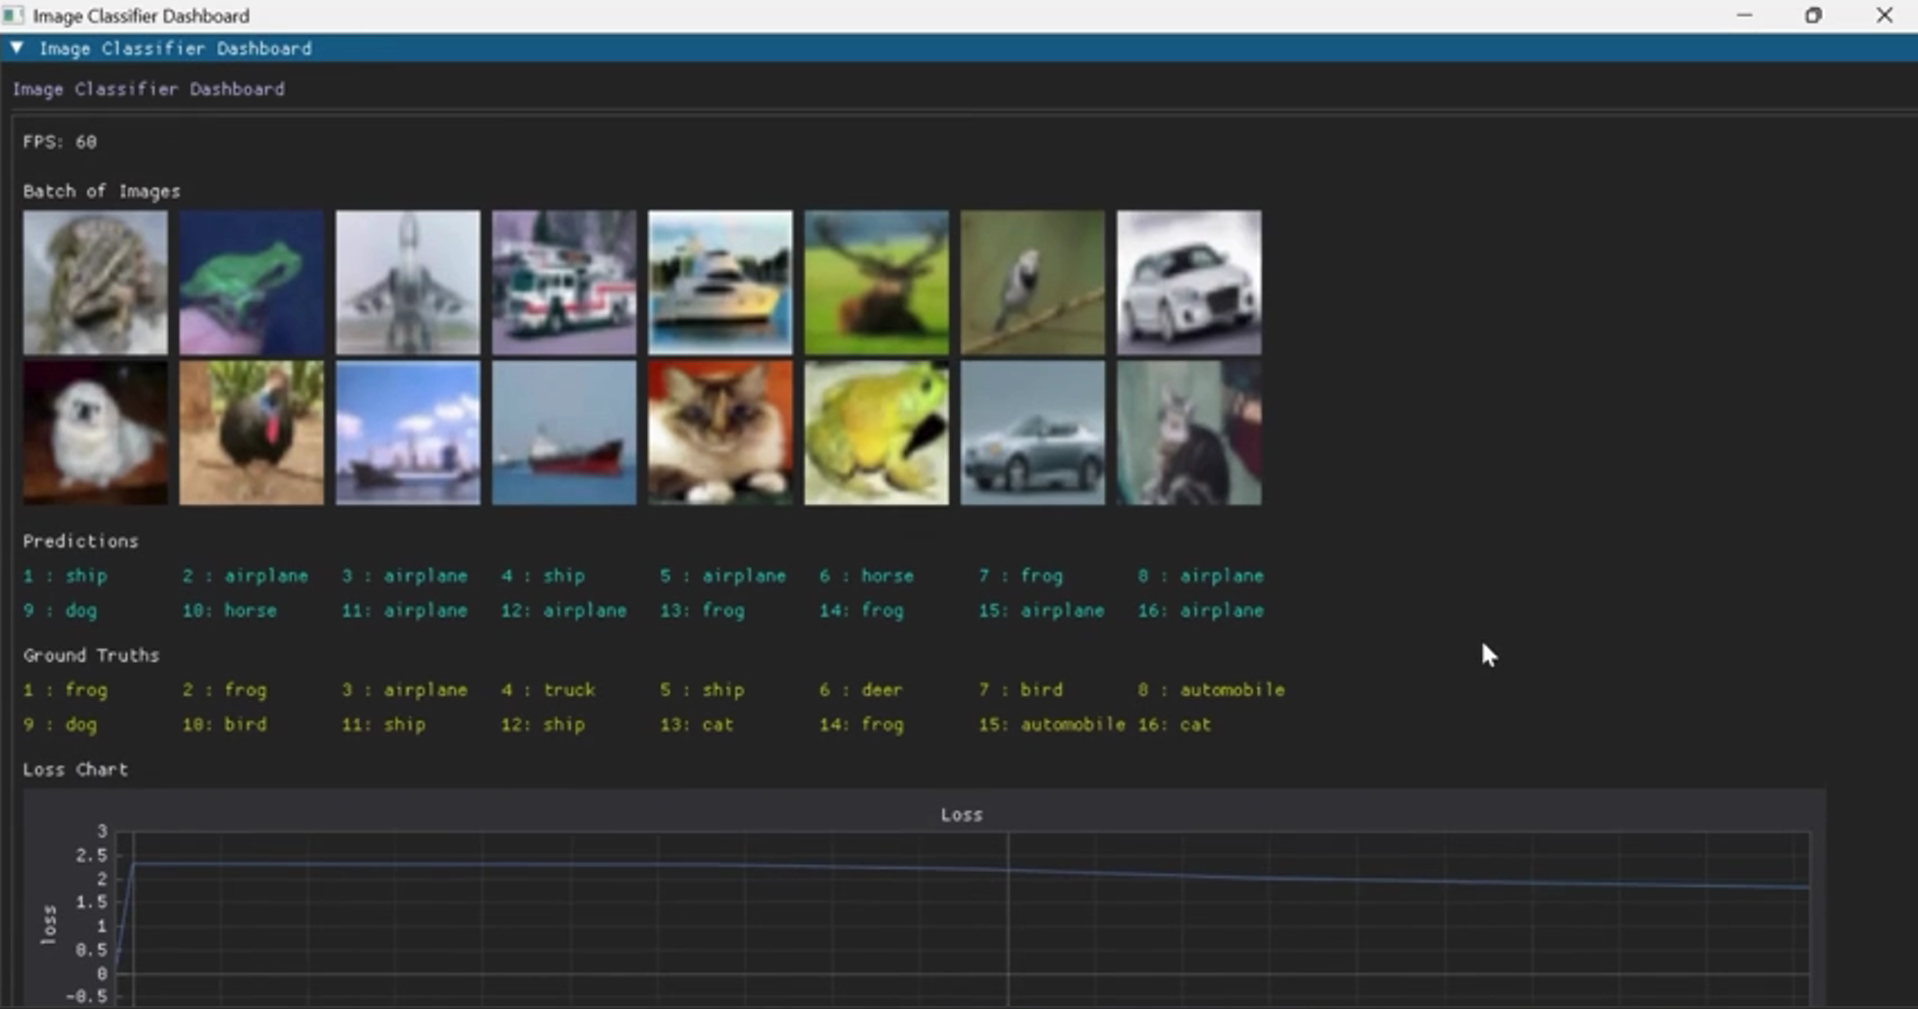The width and height of the screenshot is (1918, 1009).
Task: Click the Ground Truths section label
Action: click(91, 655)
